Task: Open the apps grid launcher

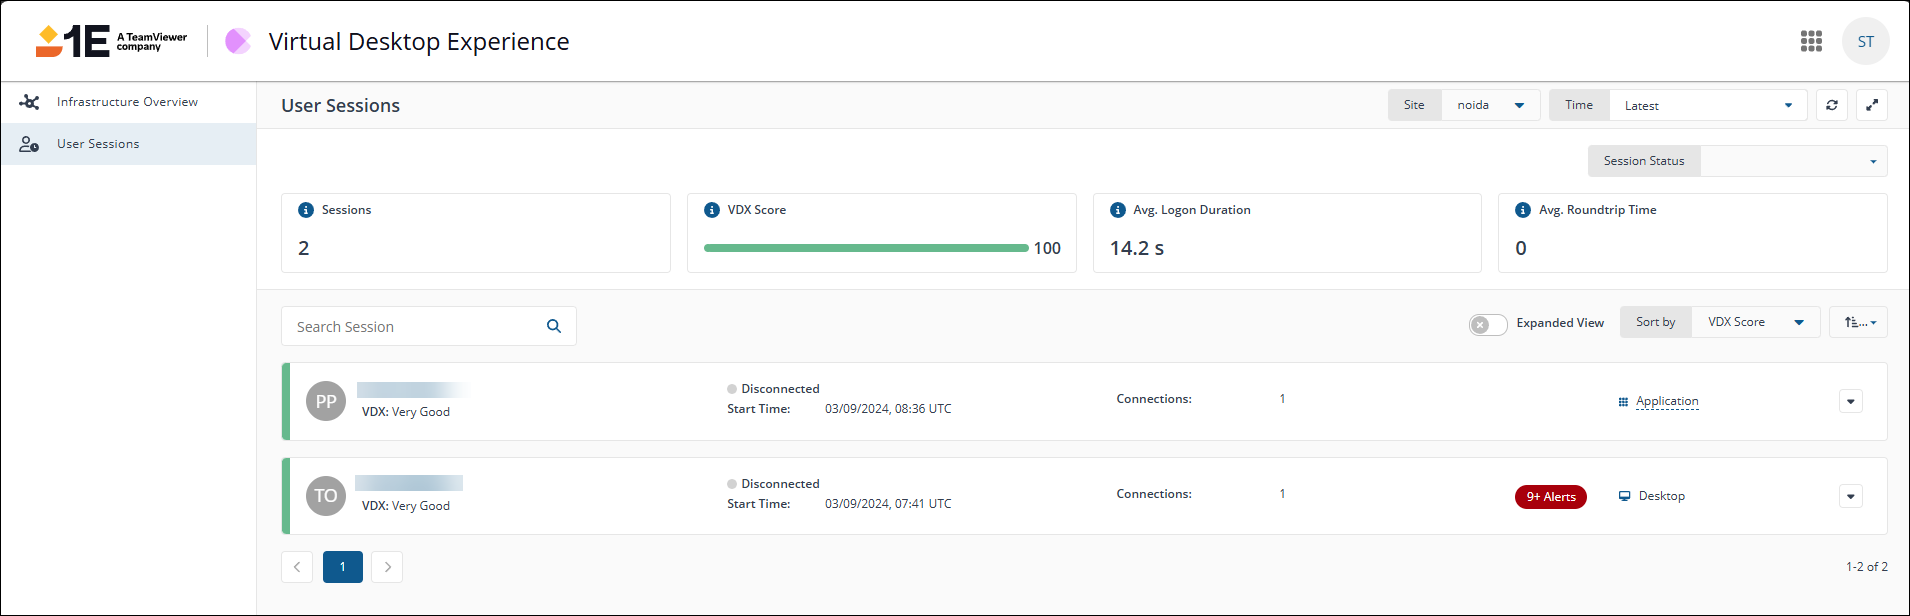Action: (1811, 41)
